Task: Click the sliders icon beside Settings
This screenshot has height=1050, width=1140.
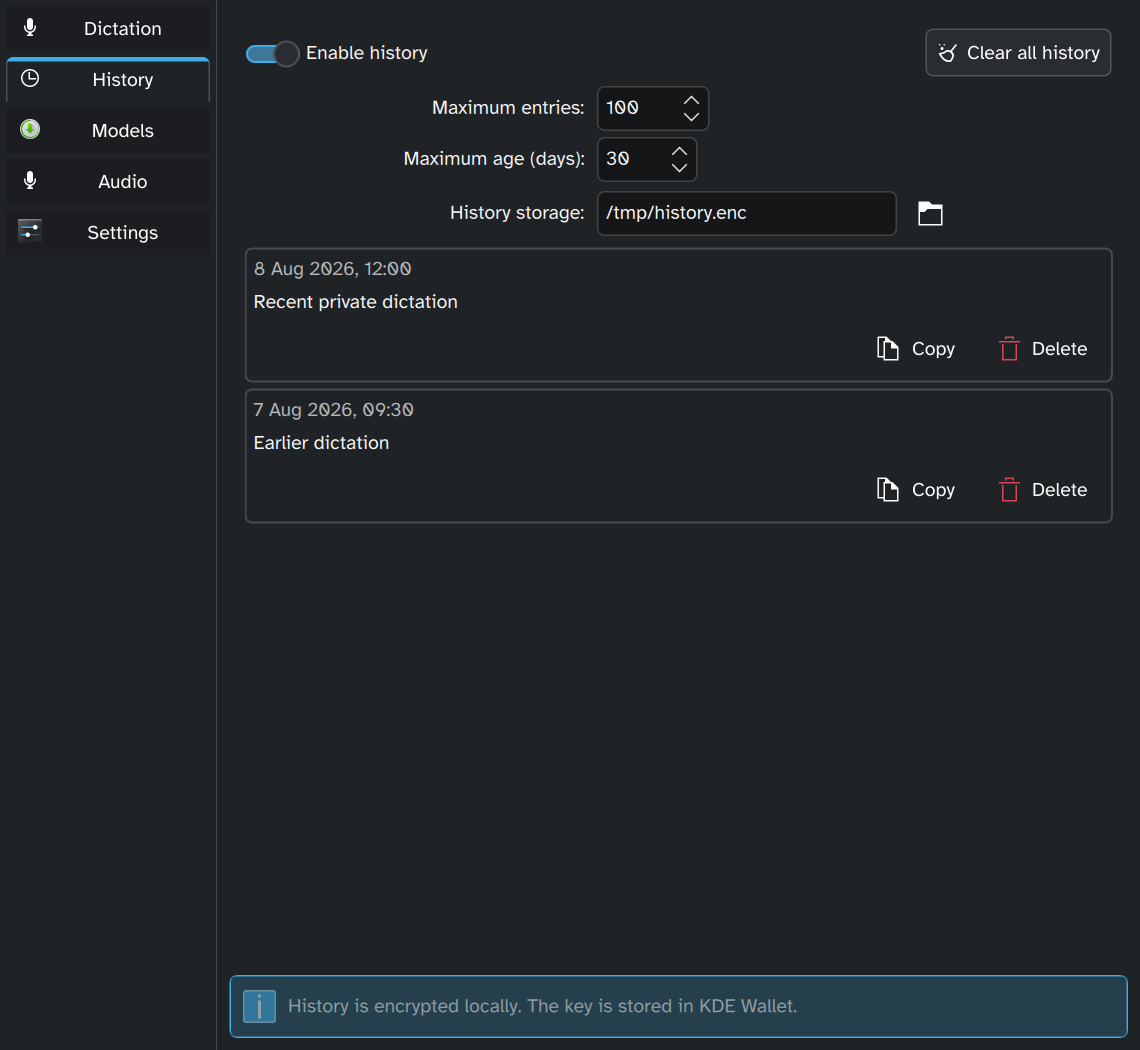Action: (x=30, y=231)
